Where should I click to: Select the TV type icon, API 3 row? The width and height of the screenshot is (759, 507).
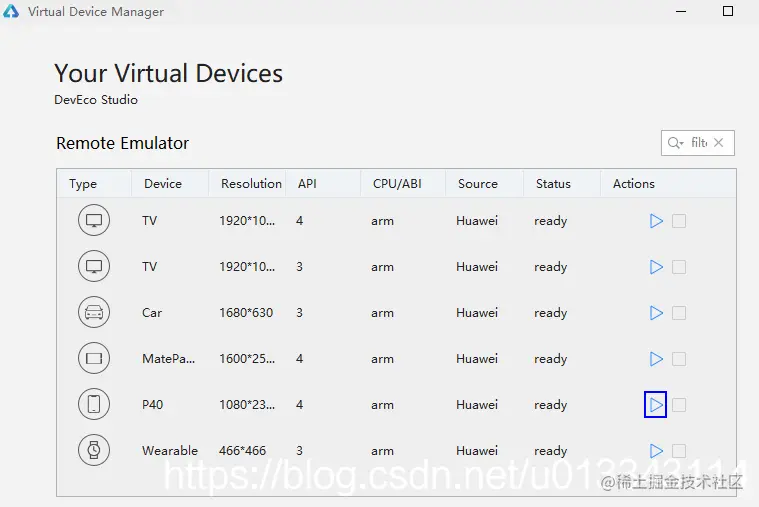pos(94,266)
